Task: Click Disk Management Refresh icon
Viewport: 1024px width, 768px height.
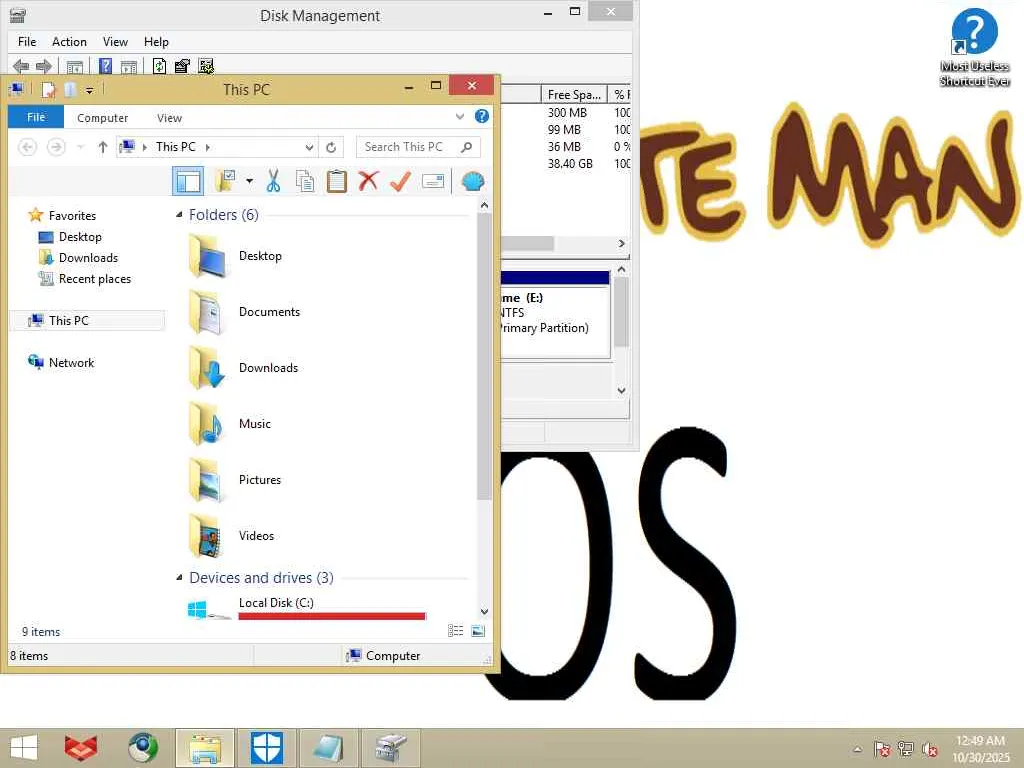Action: (x=159, y=66)
